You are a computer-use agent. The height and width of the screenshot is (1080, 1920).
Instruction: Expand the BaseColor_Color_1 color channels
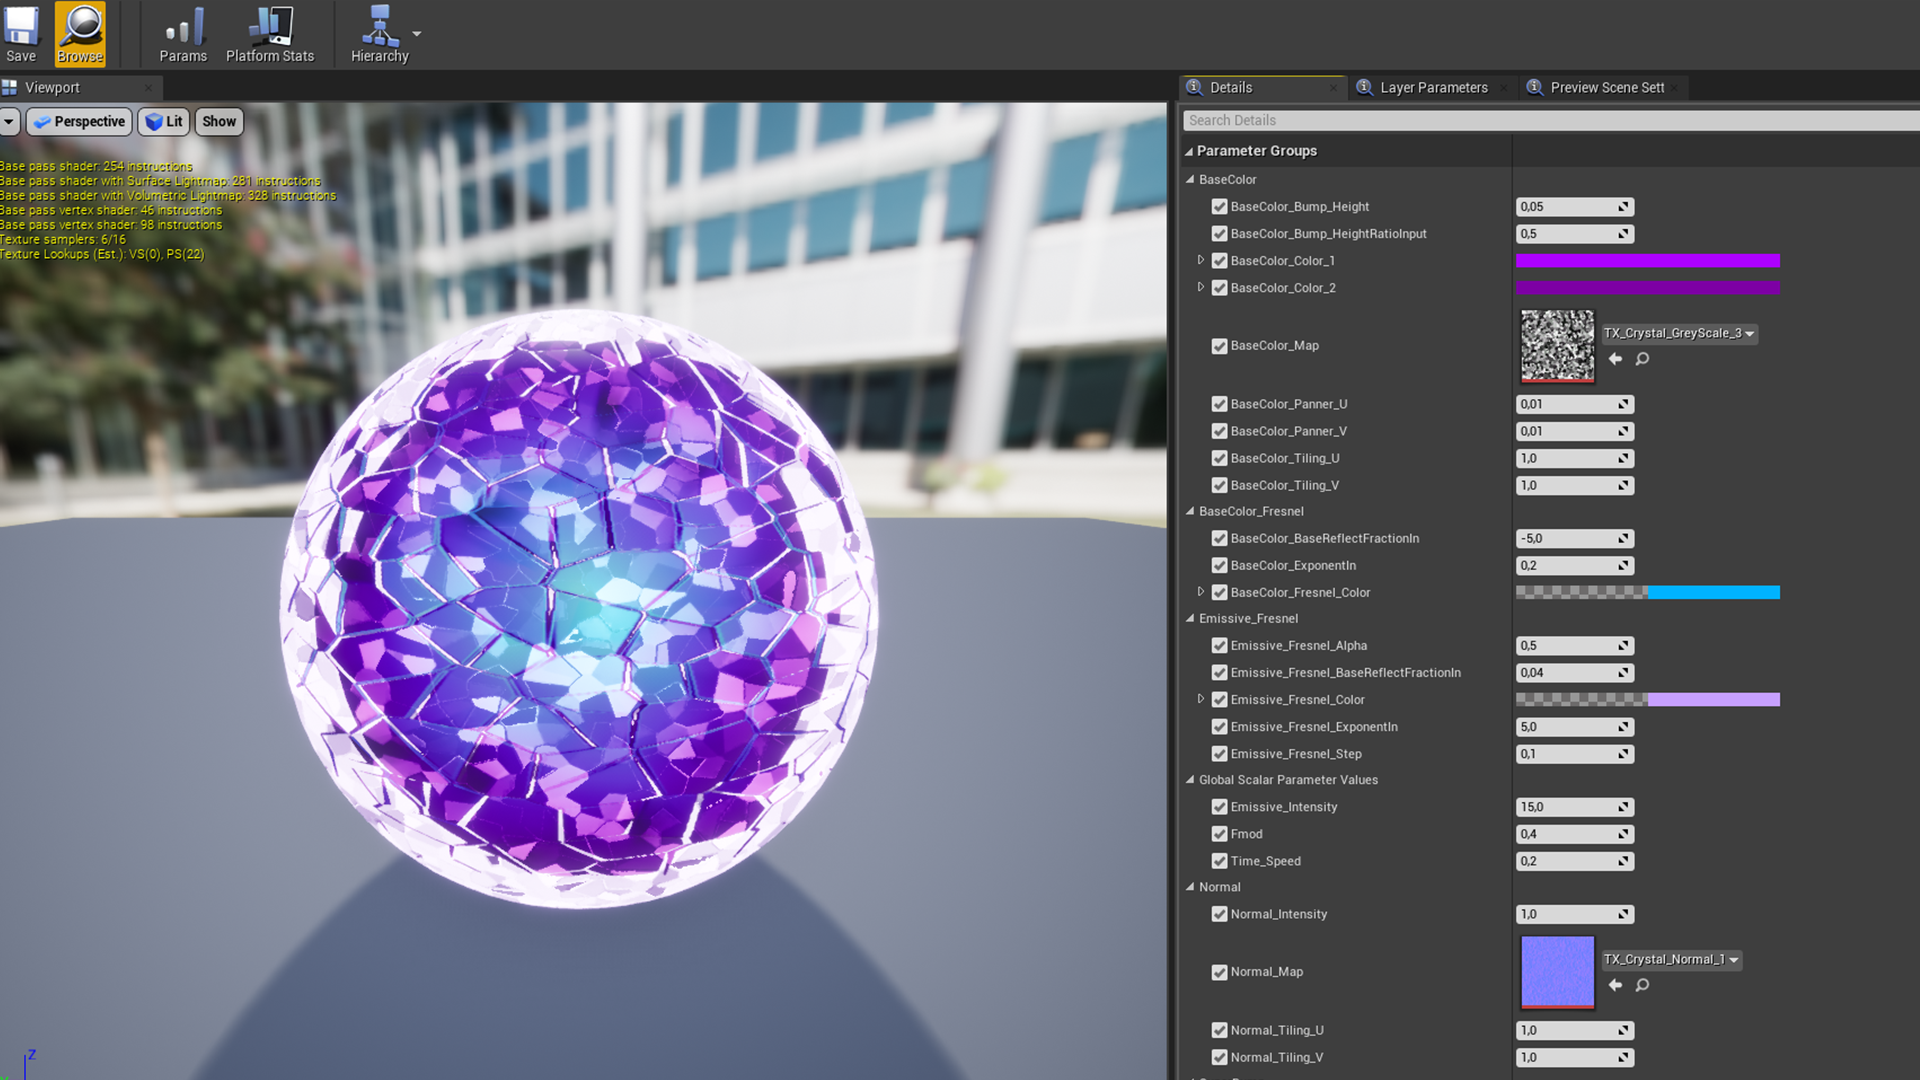(x=1201, y=260)
